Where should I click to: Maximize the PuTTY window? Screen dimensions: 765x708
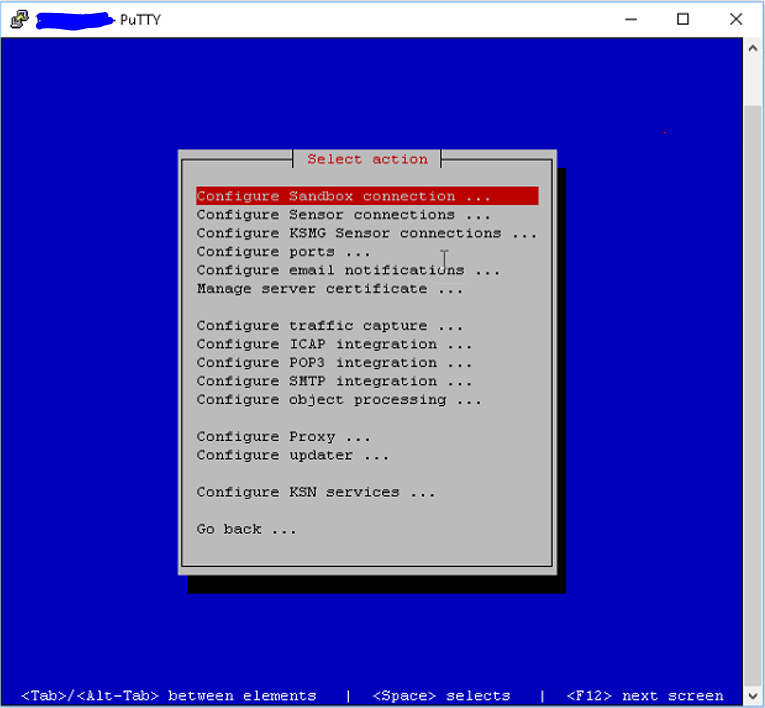pos(683,20)
